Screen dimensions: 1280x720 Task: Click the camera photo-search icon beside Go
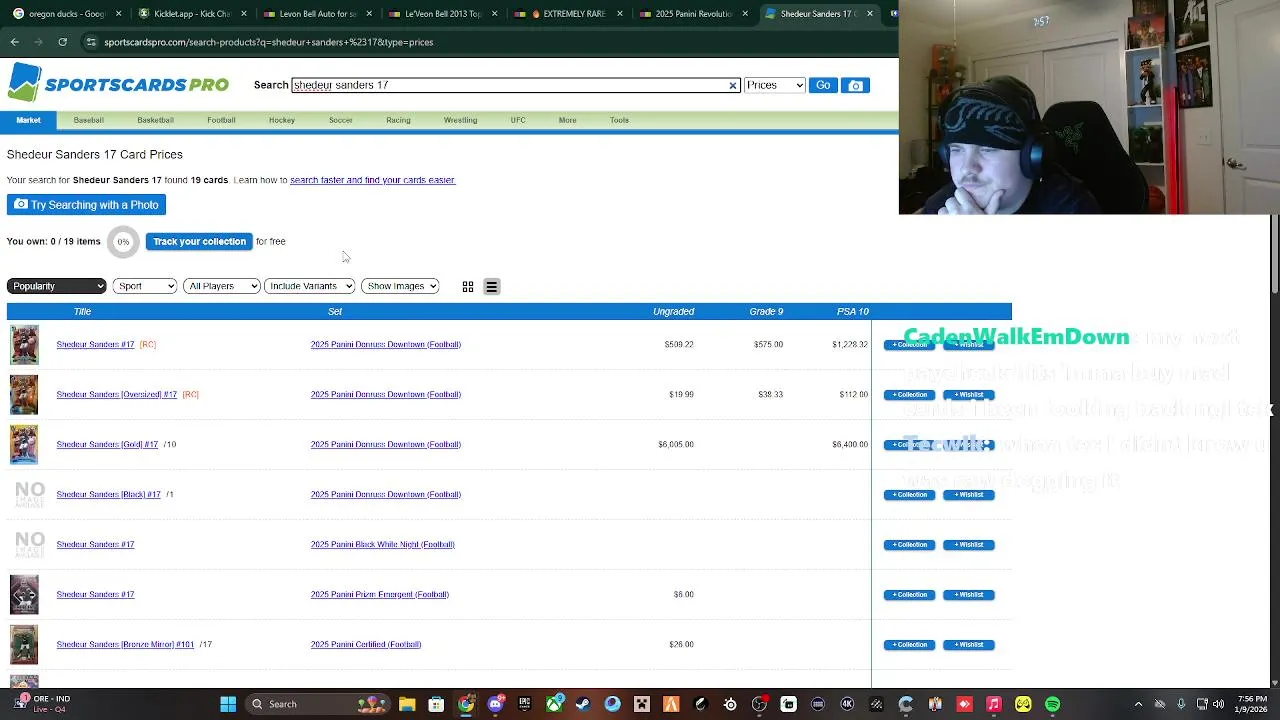[855, 85]
